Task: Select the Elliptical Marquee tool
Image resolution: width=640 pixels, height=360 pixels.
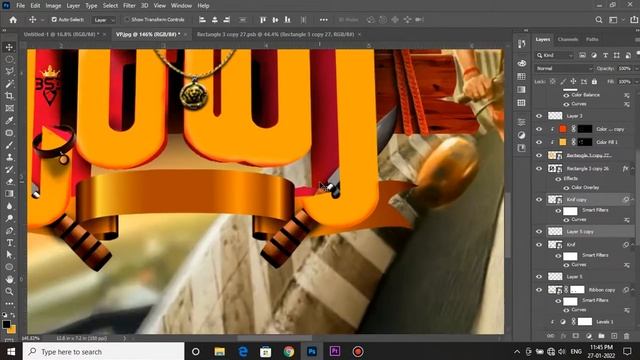Action: 9,59
